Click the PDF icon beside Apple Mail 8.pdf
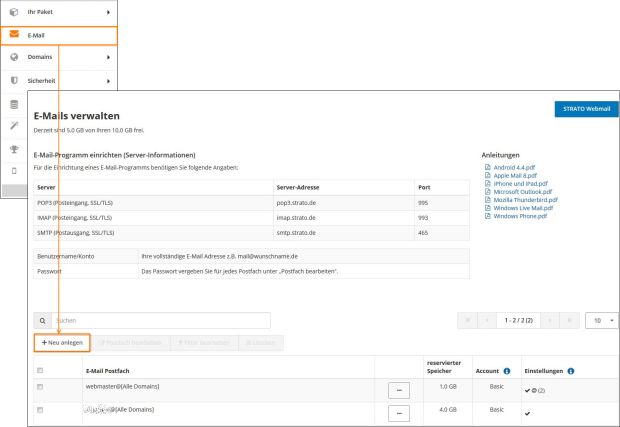The width and height of the screenshot is (620, 427). [x=488, y=175]
